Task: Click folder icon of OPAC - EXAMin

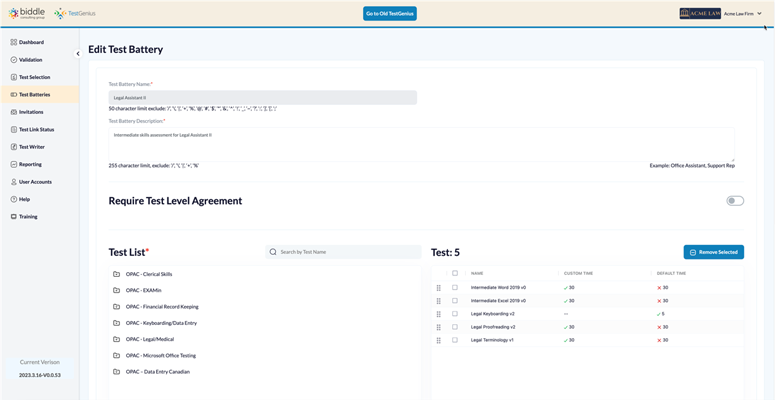Action: pos(116,290)
